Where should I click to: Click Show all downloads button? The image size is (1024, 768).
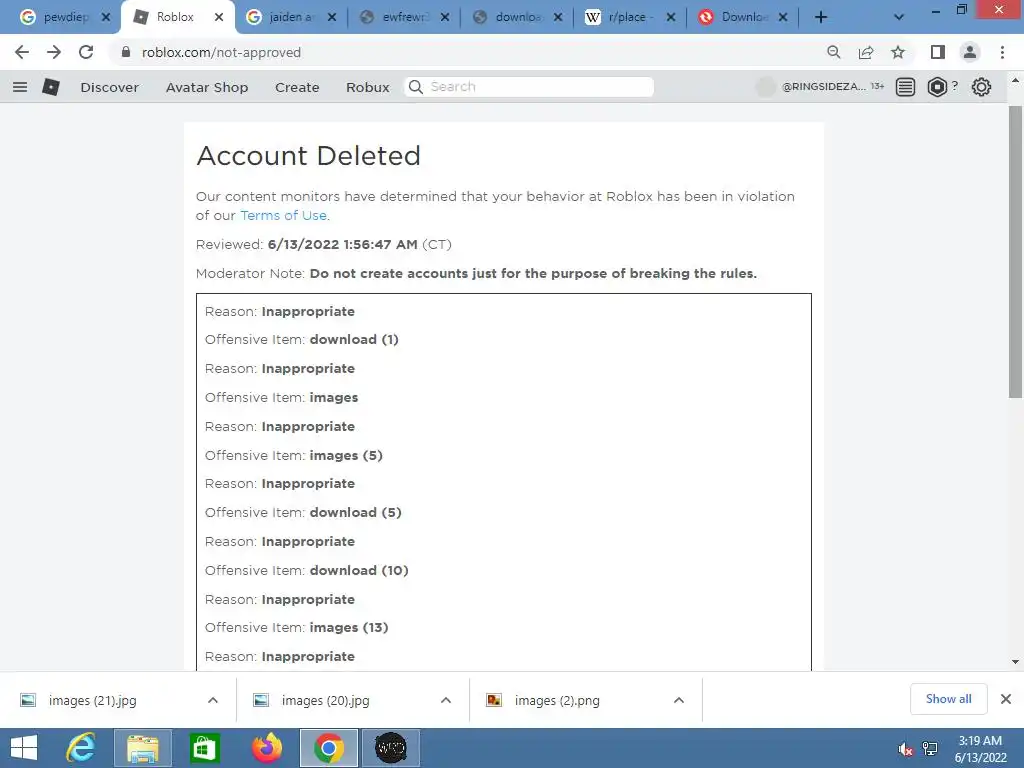coord(948,699)
